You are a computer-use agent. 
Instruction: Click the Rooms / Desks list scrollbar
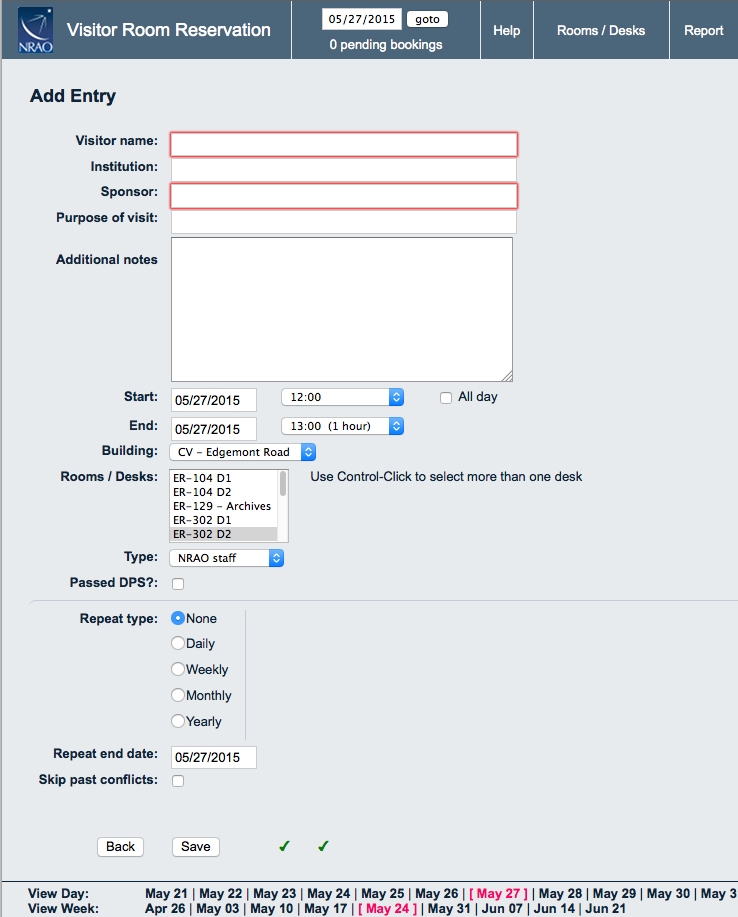coord(283,505)
